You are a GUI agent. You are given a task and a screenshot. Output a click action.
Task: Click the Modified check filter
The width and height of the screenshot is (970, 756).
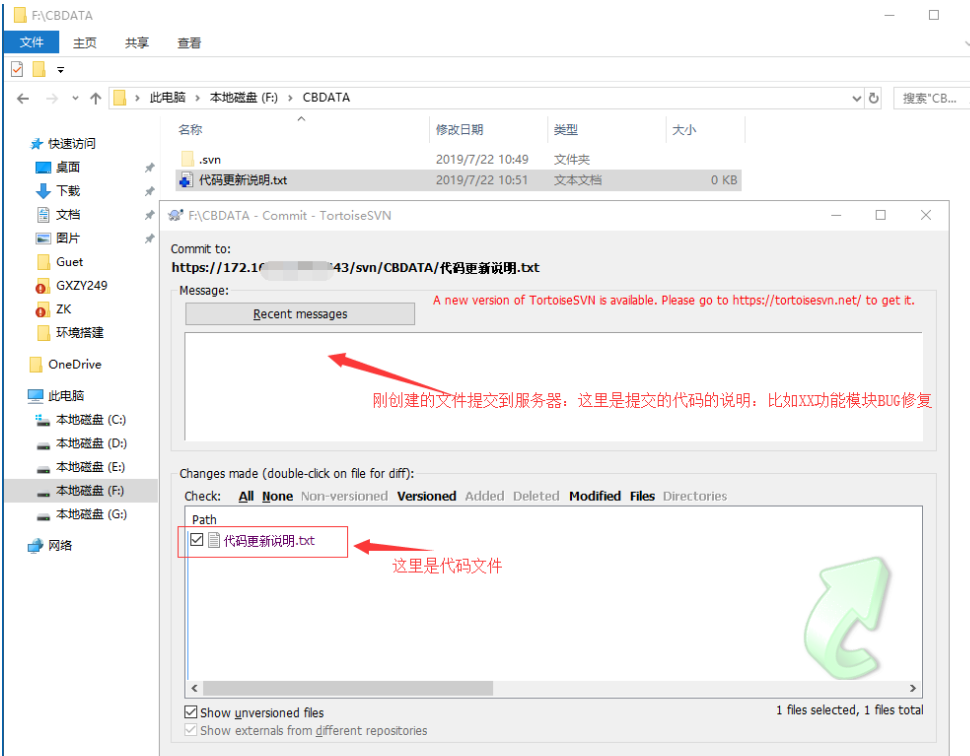pyautogui.click(x=594, y=496)
